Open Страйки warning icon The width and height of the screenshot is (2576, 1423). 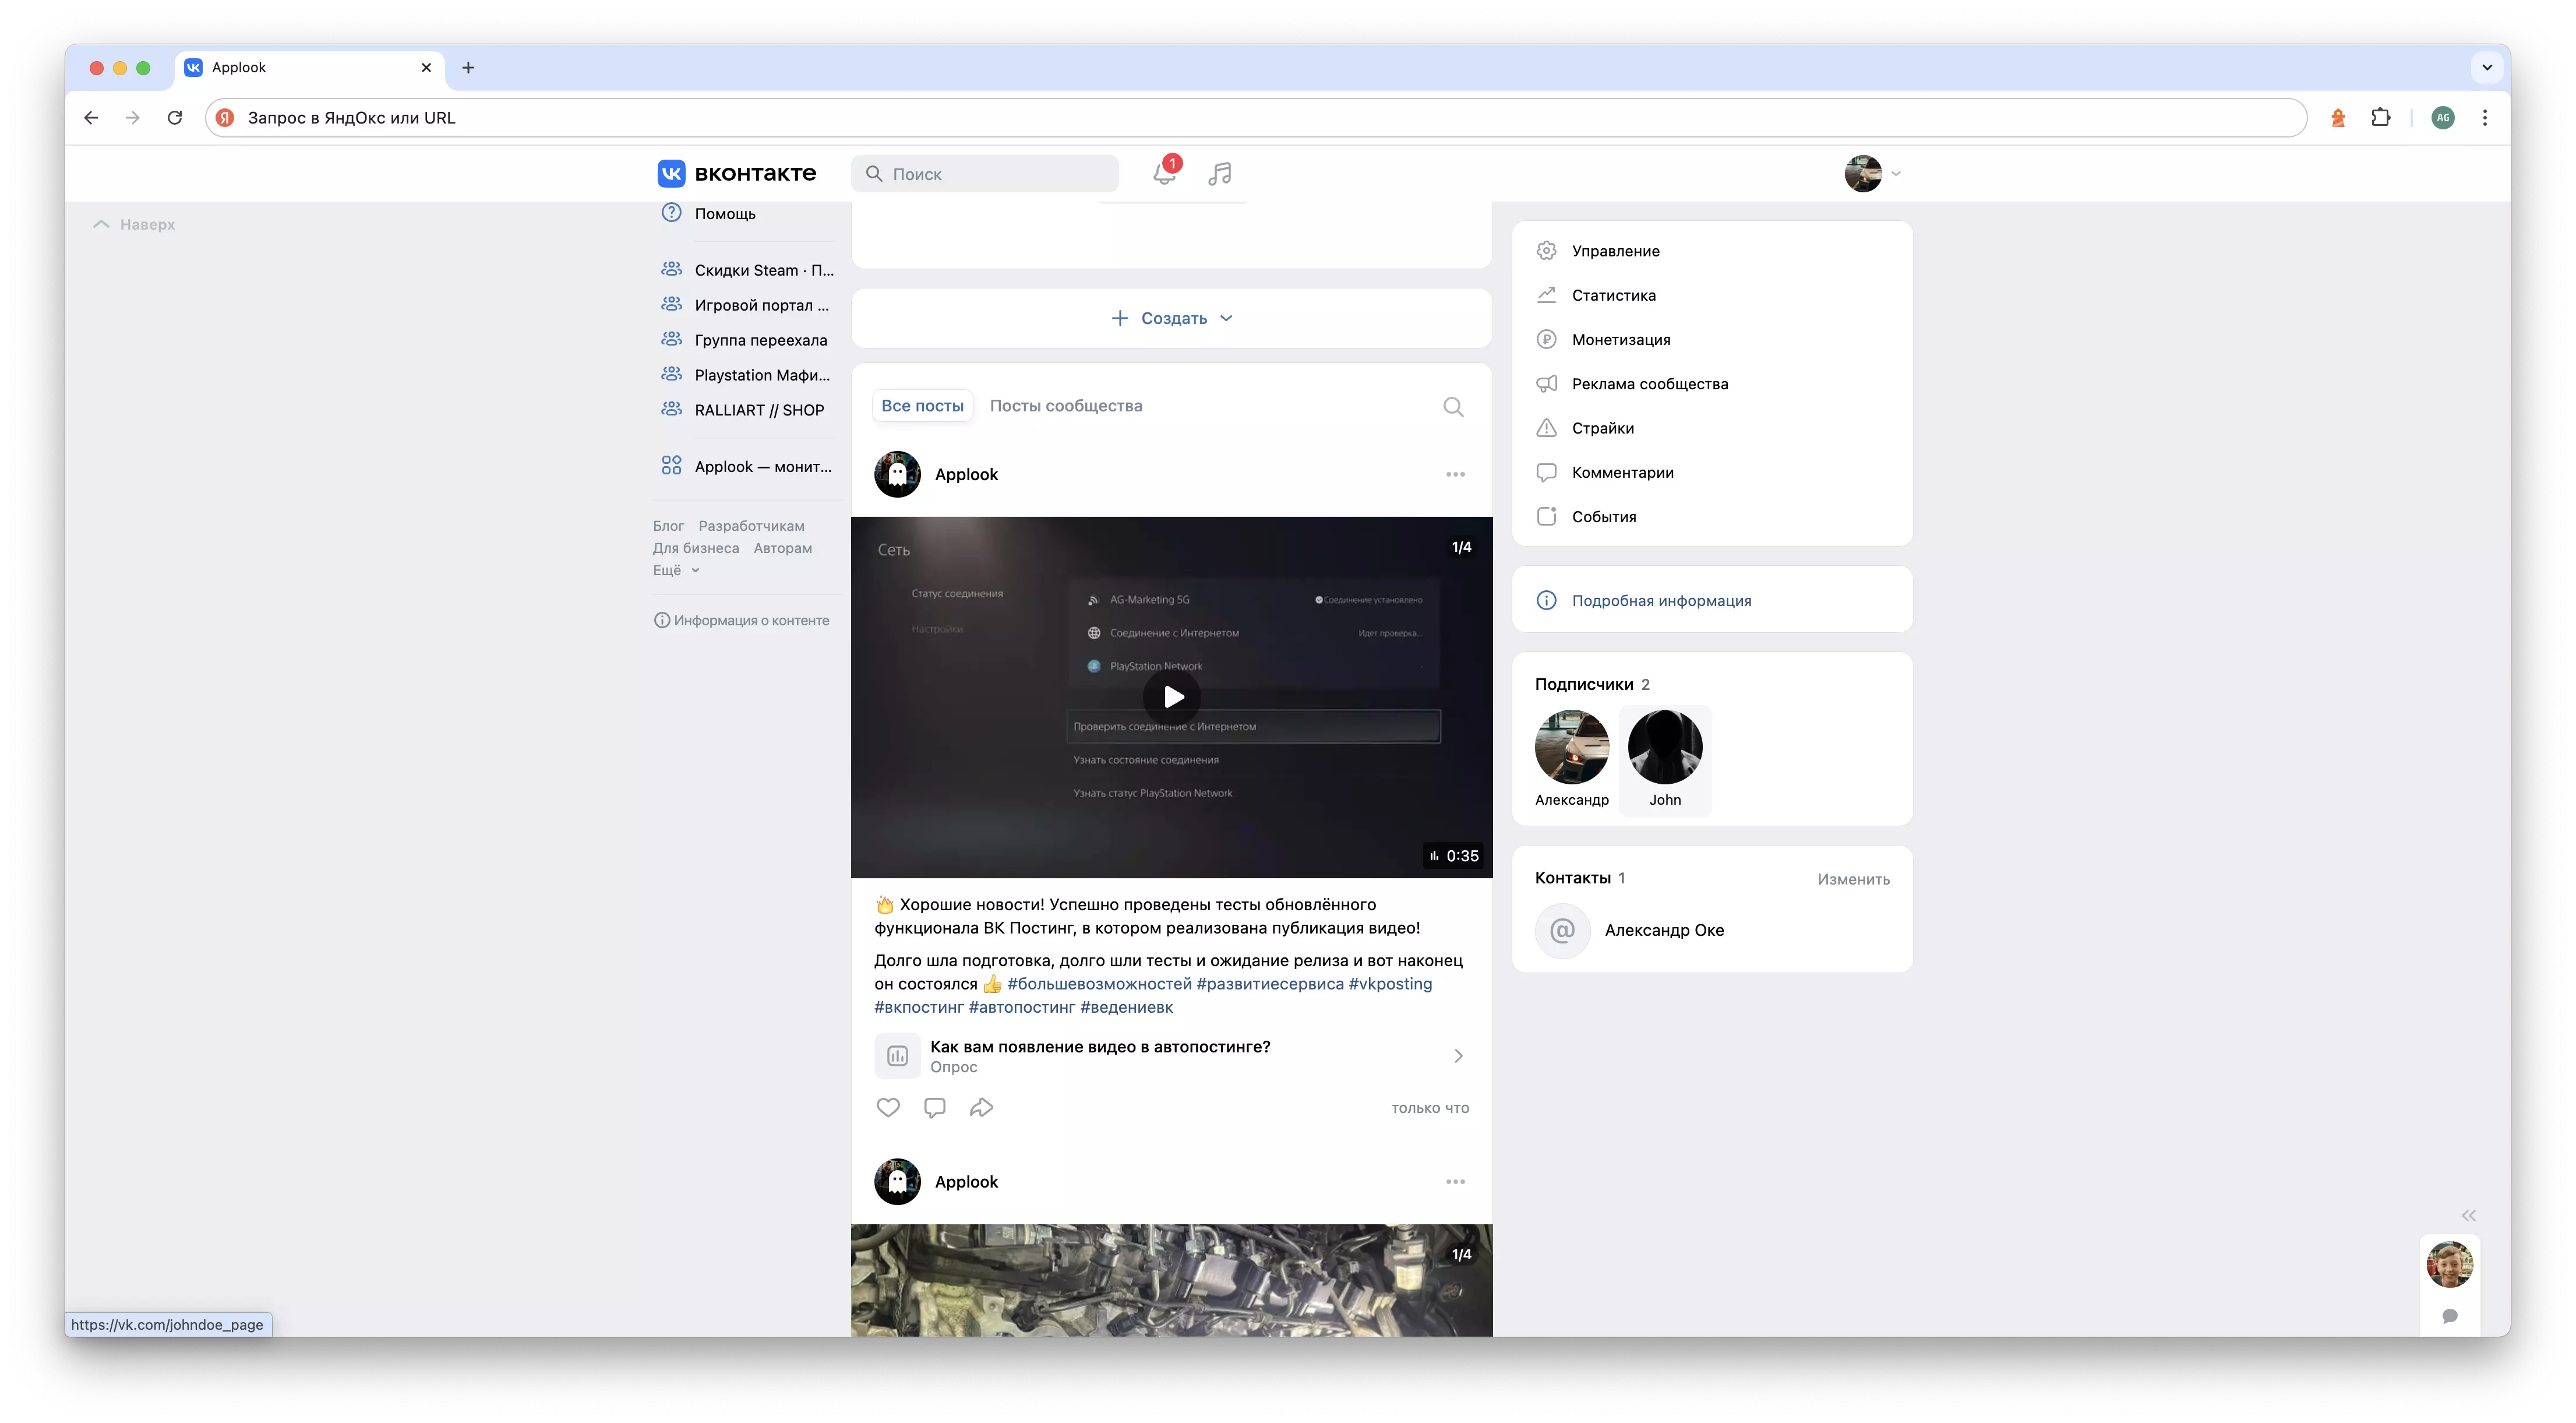pos(1546,428)
